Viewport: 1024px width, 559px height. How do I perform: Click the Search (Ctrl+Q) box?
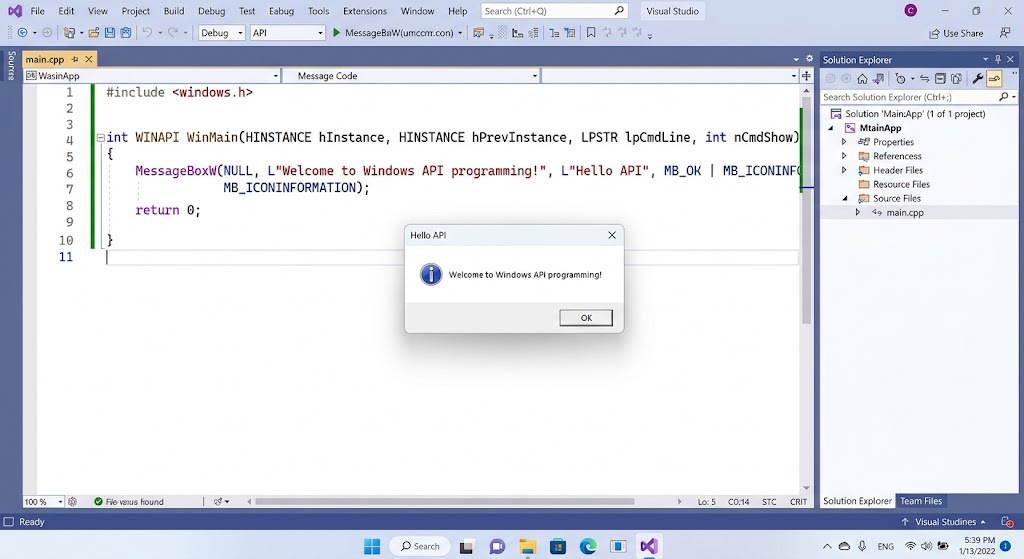pos(555,11)
